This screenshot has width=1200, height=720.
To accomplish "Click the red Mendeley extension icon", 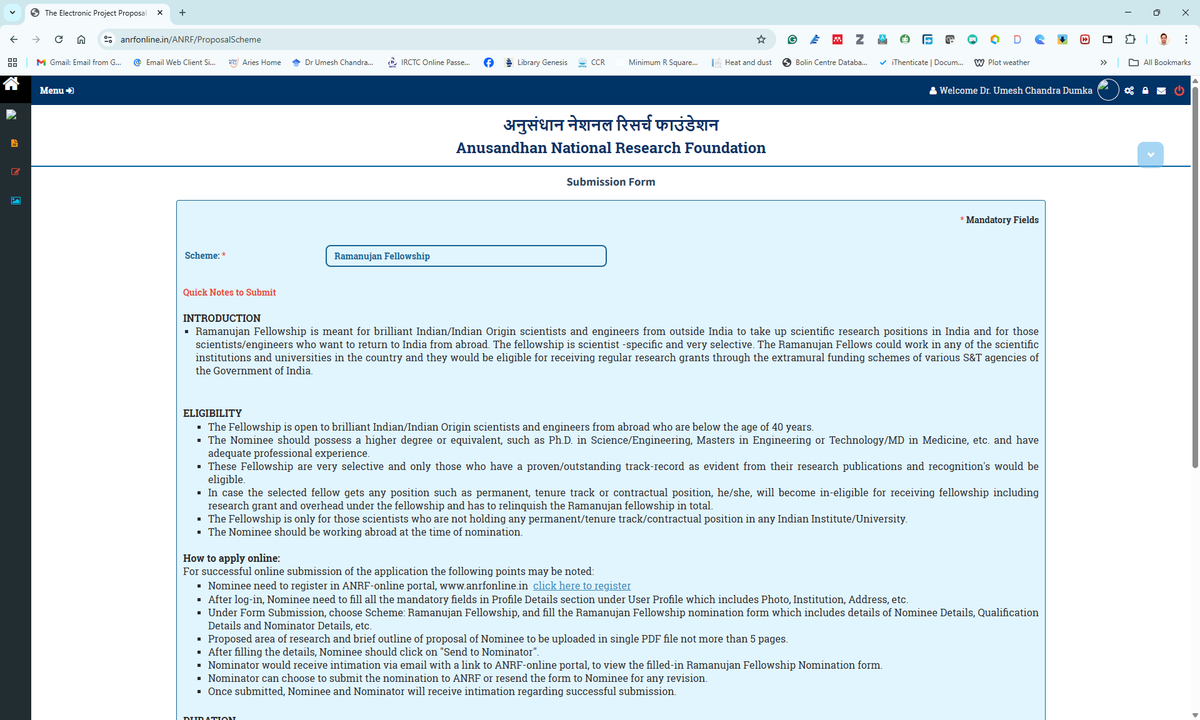I will tap(837, 39).
